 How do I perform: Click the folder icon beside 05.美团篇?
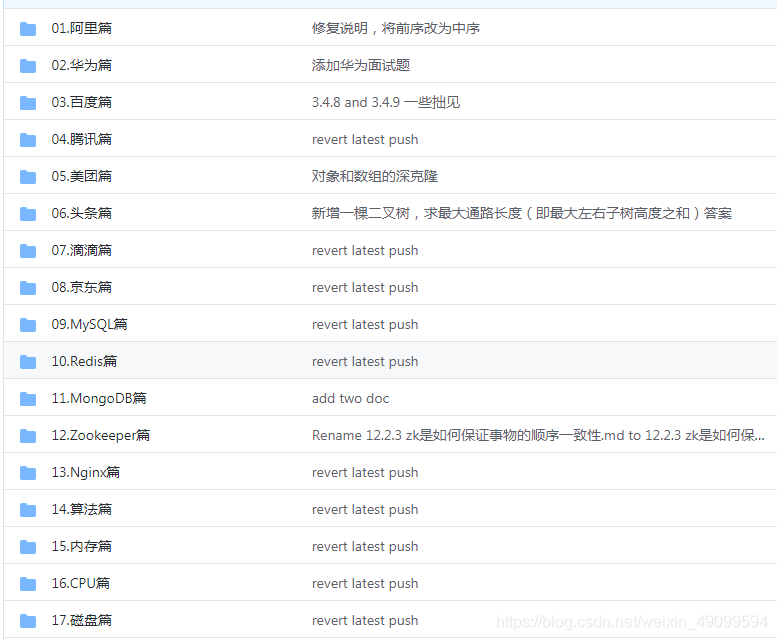click(x=28, y=177)
